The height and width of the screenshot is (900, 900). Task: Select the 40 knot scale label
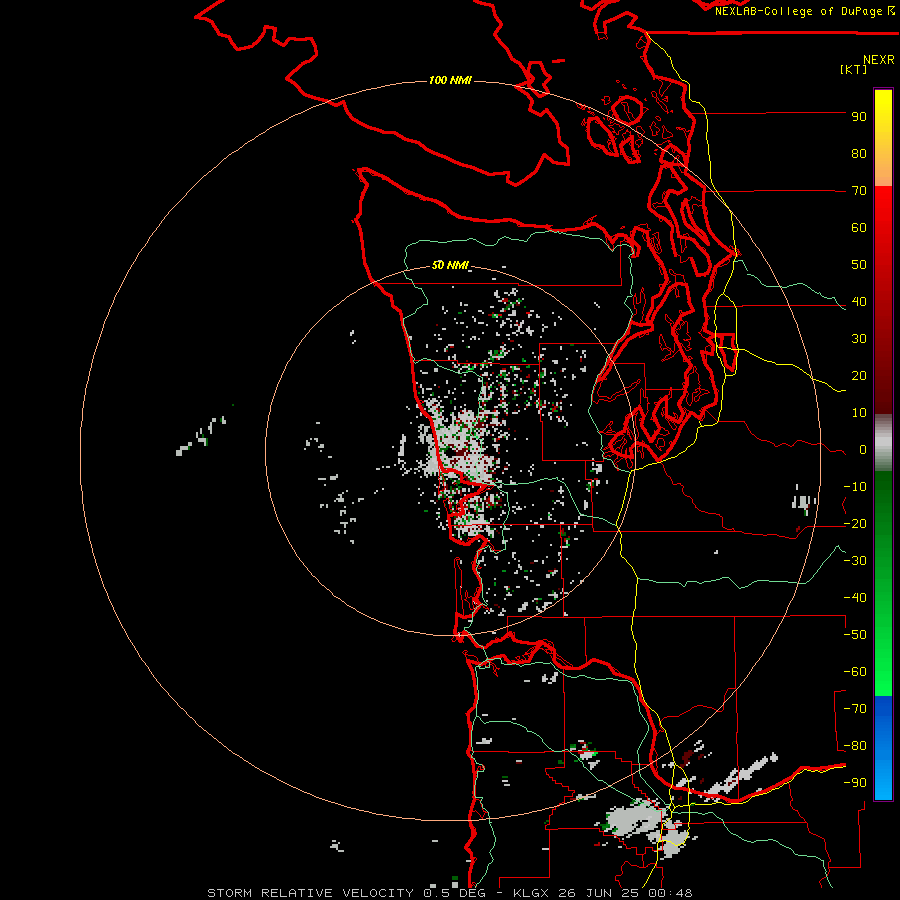859,302
